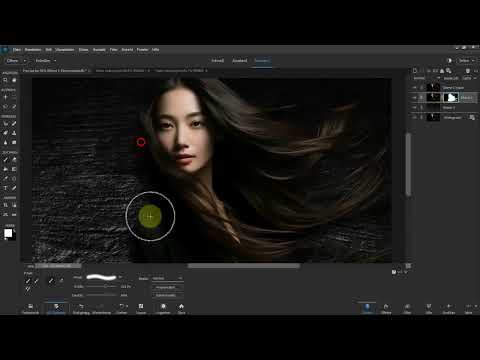Select the Gradient tool
Screen dimensions: 480x360
tap(14, 169)
